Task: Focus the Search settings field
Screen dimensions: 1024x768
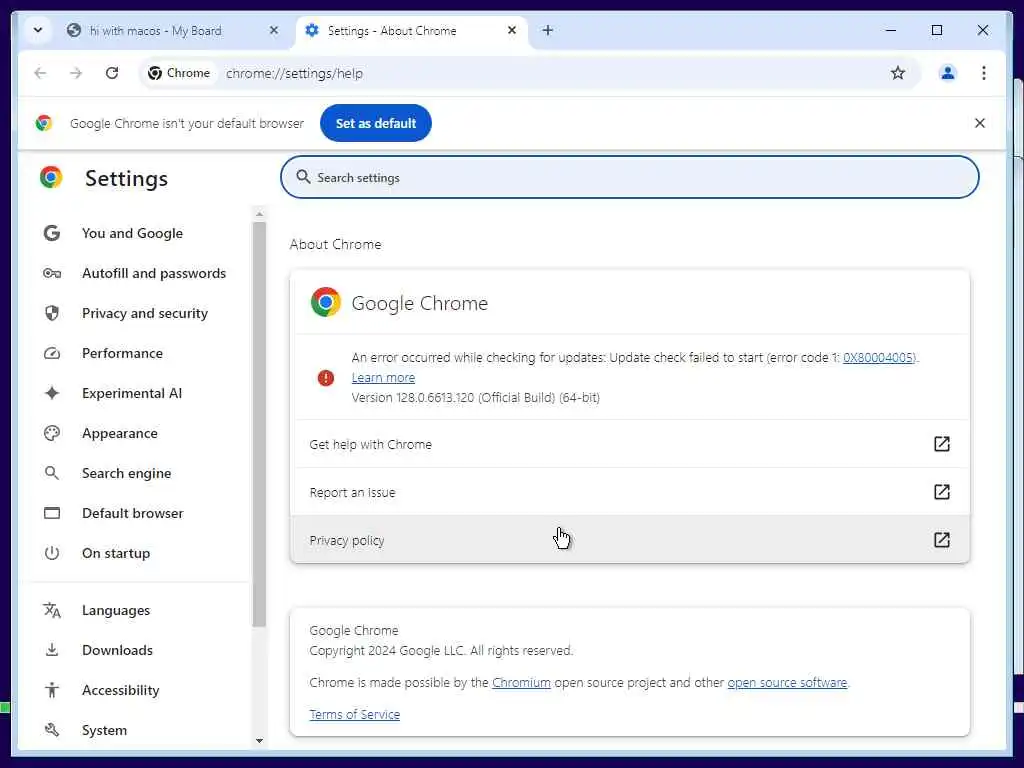Action: pos(630,177)
